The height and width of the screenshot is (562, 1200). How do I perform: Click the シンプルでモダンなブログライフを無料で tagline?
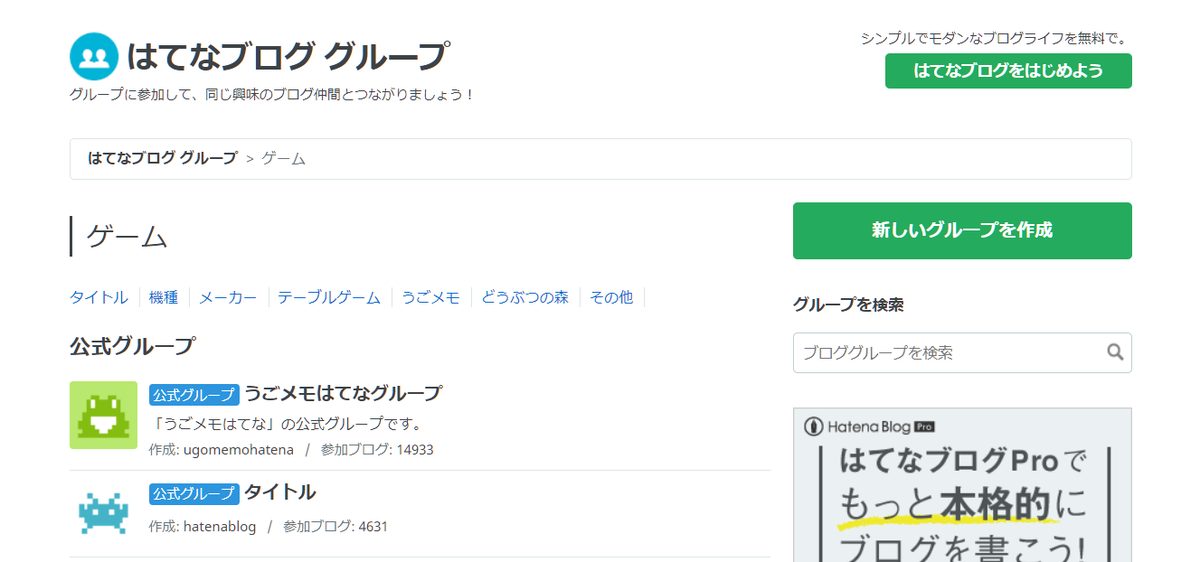click(994, 39)
